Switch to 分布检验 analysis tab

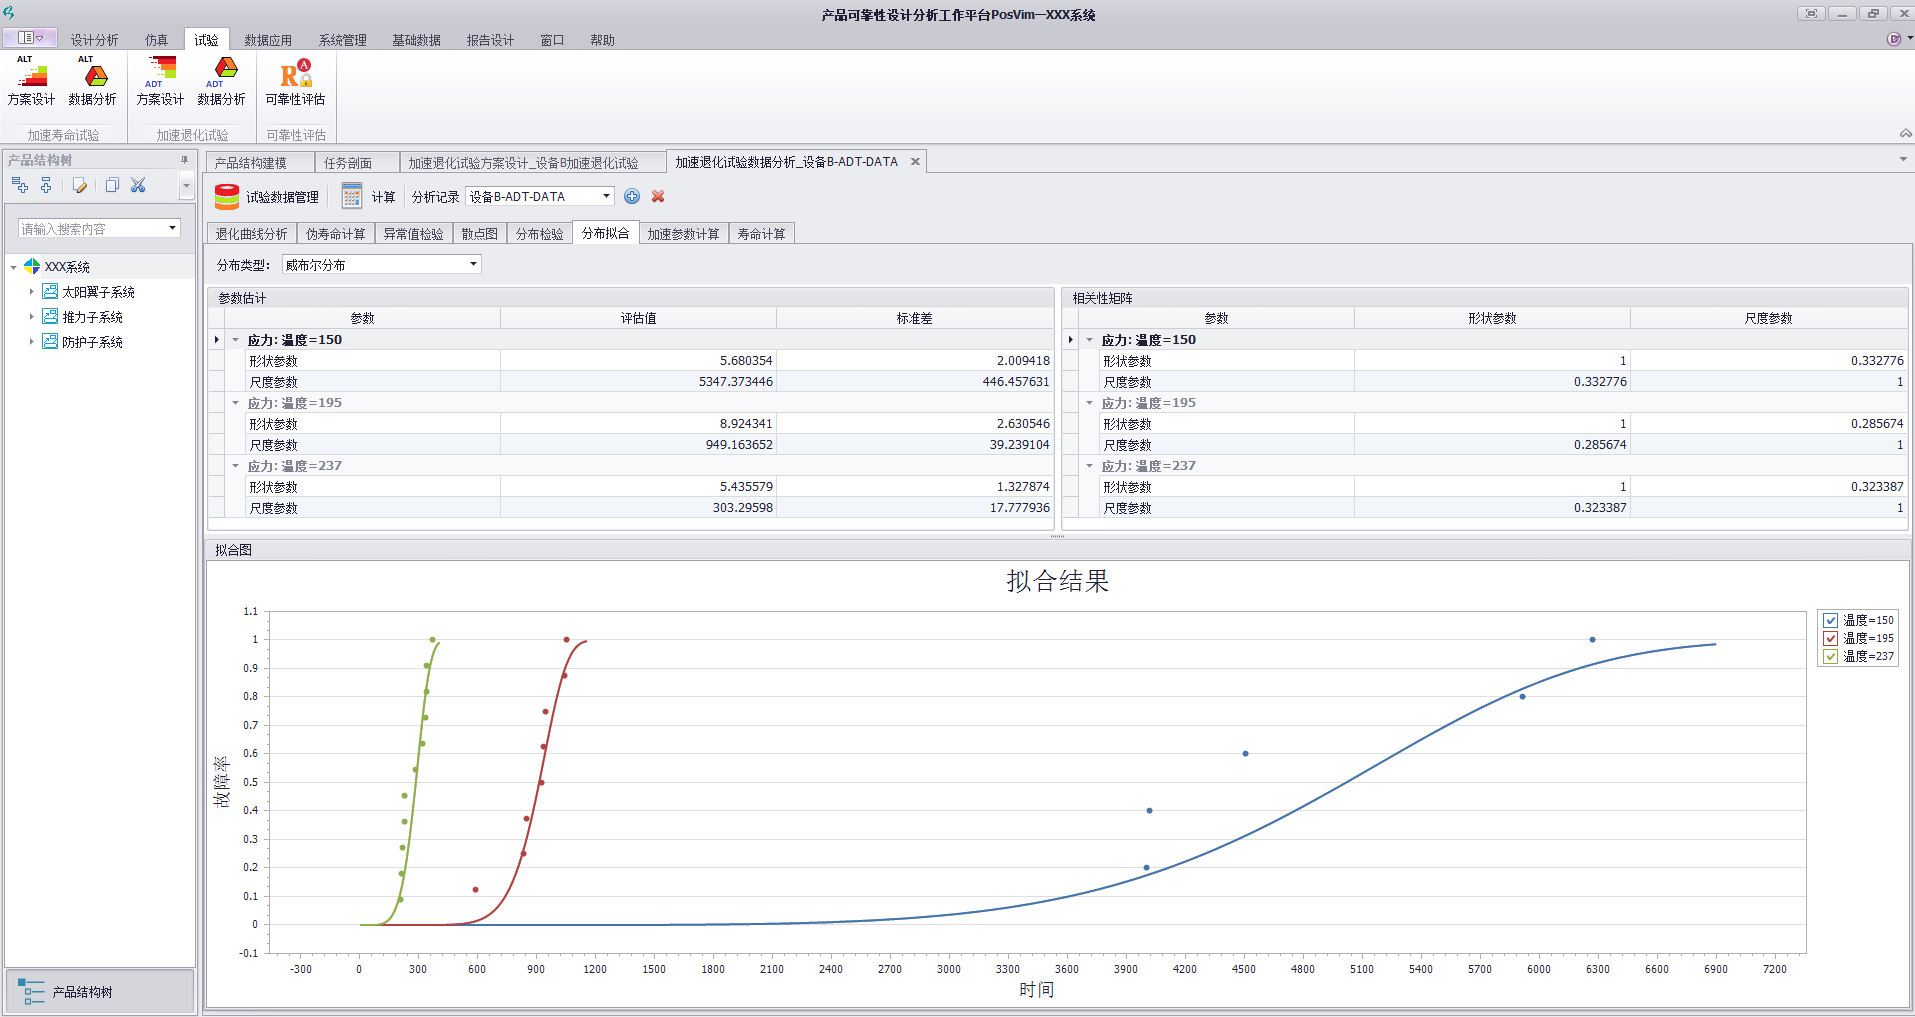tap(540, 234)
